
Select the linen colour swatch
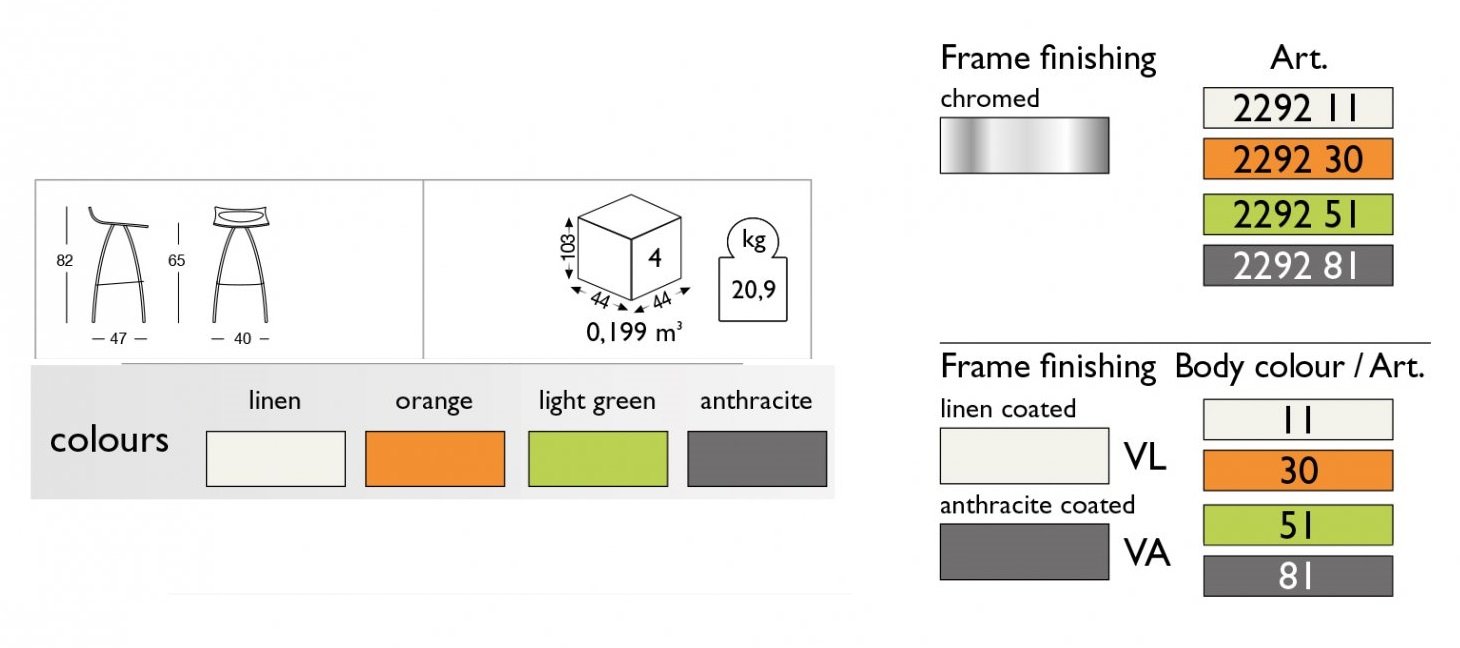[x=276, y=458]
